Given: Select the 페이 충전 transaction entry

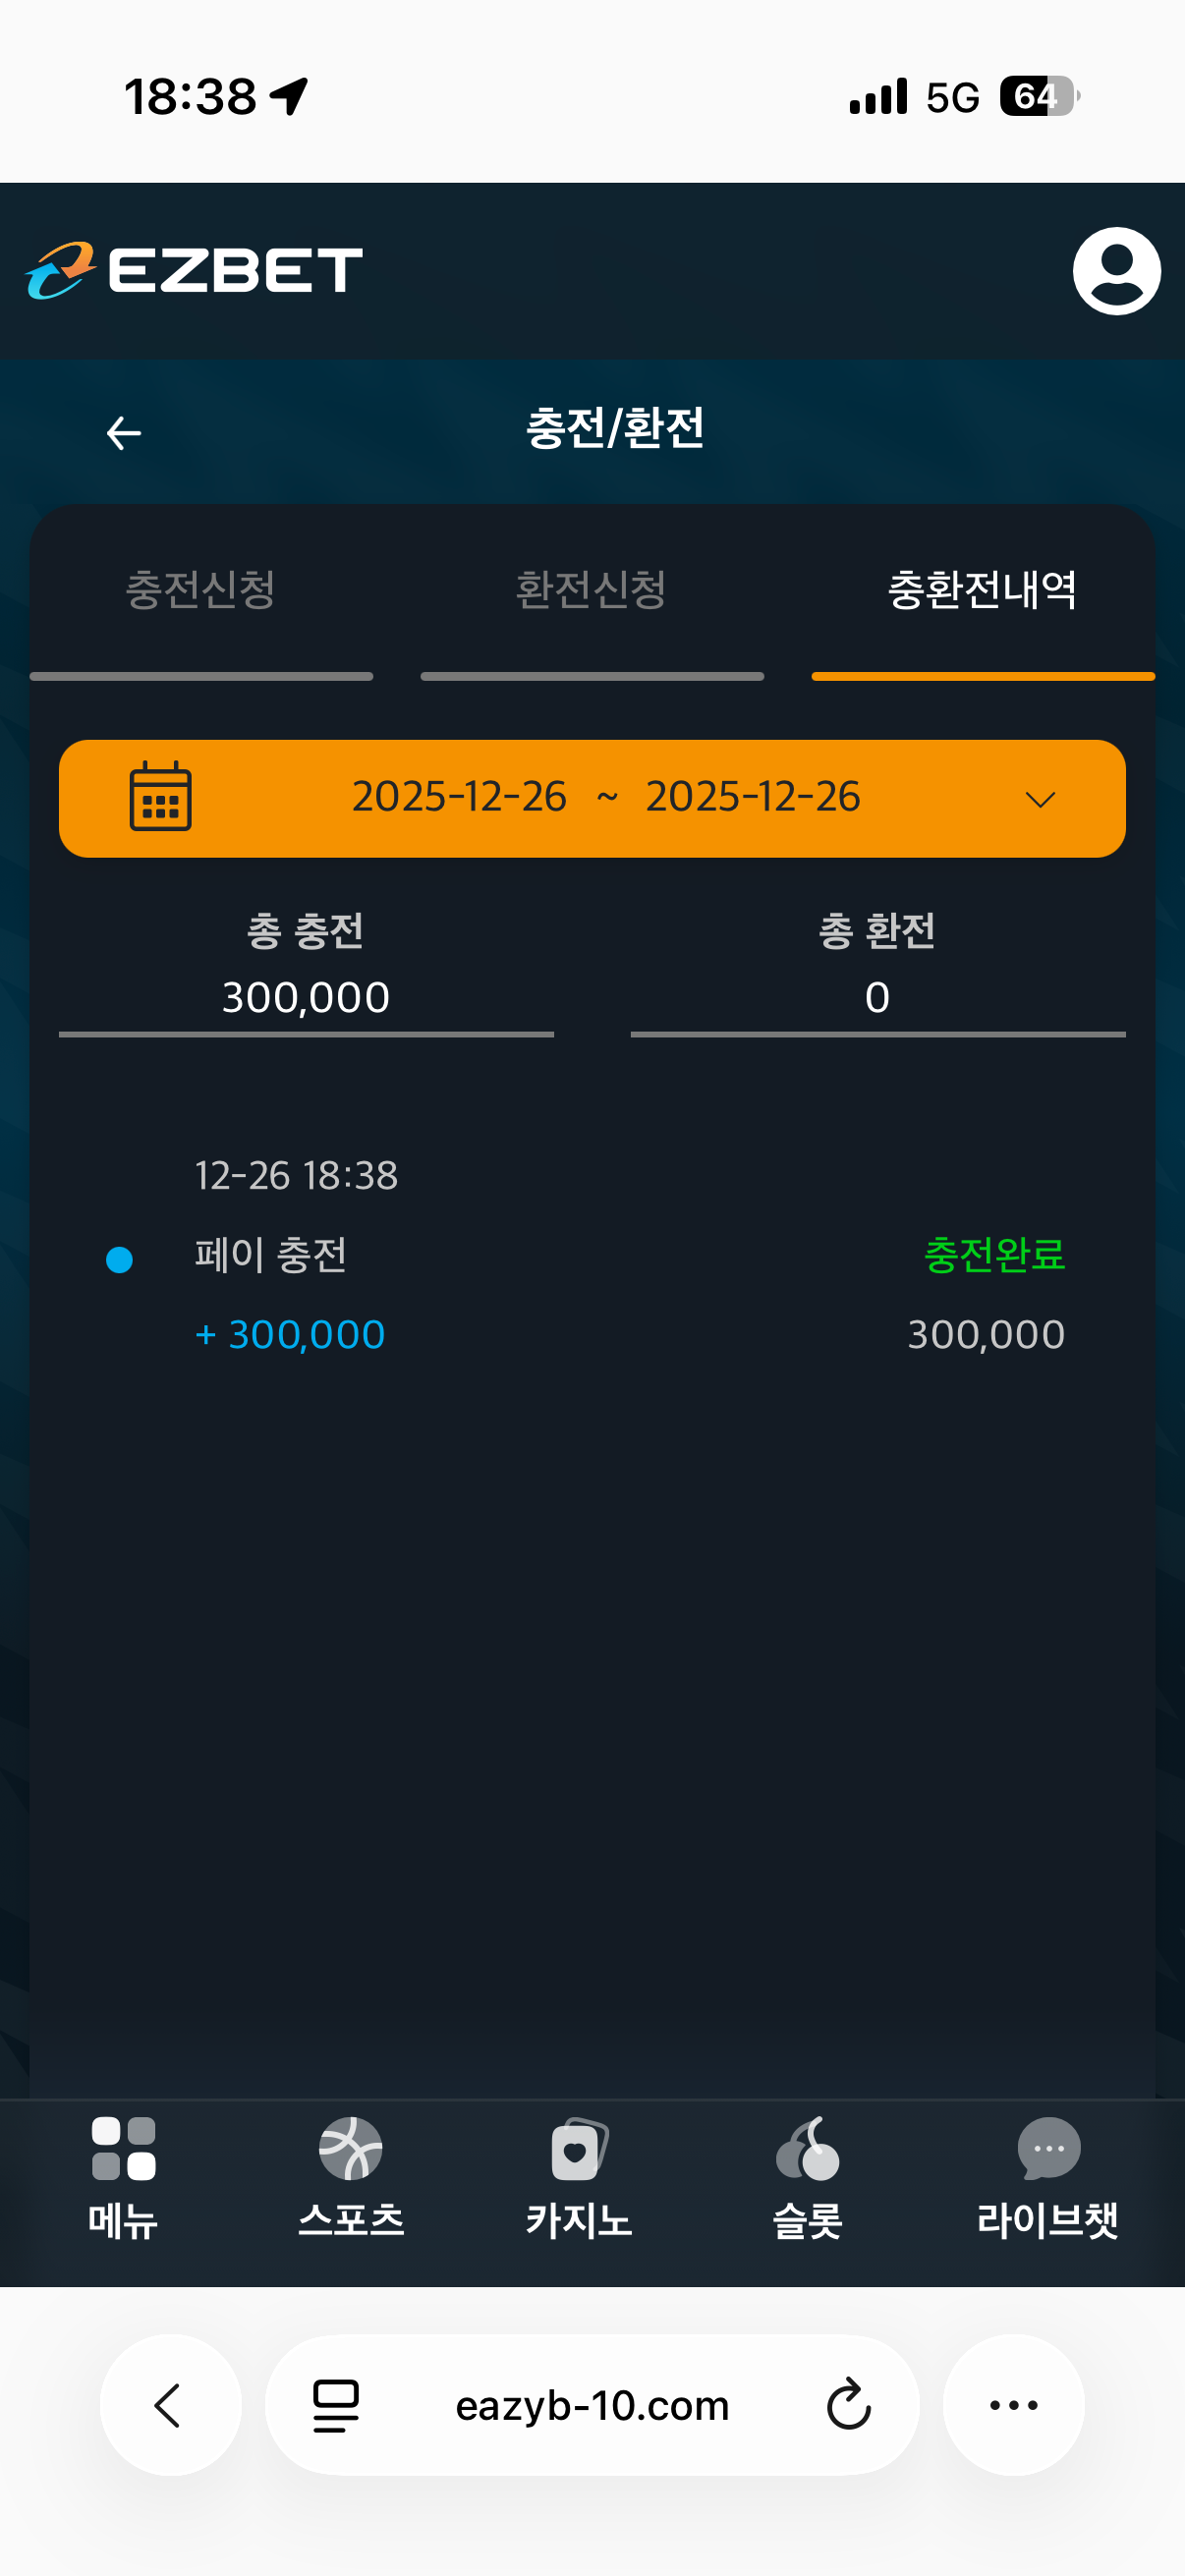Looking at the screenshot, I should [270, 1255].
